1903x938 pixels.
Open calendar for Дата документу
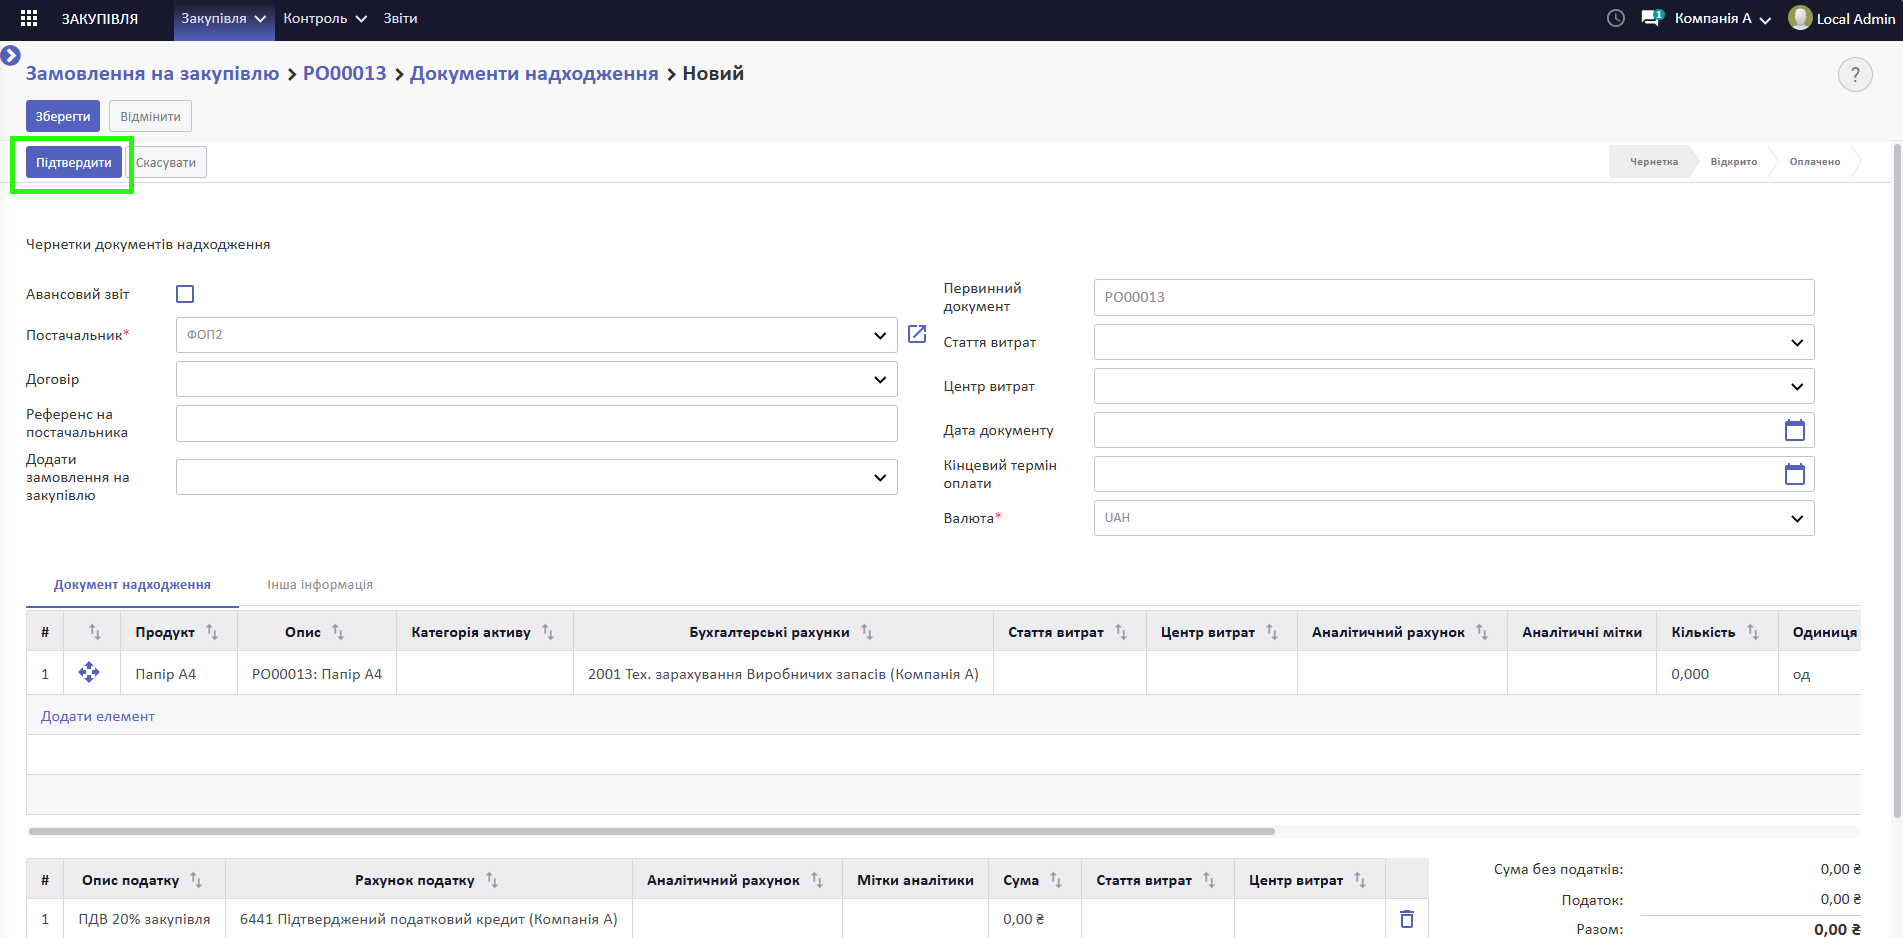click(1795, 430)
